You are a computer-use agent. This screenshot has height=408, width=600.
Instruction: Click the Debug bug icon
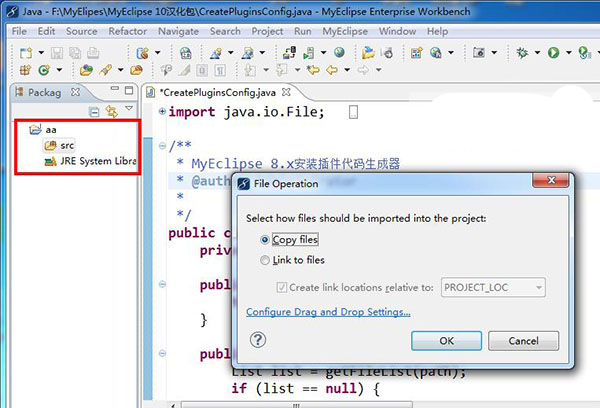[522, 52]
